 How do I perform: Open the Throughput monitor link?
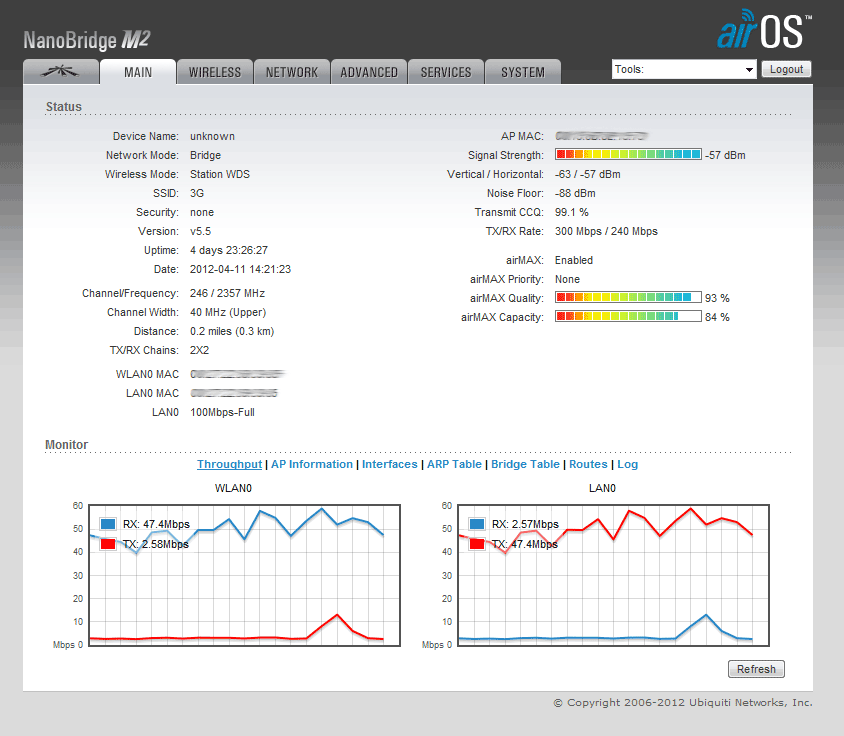[x=229, y=464]
